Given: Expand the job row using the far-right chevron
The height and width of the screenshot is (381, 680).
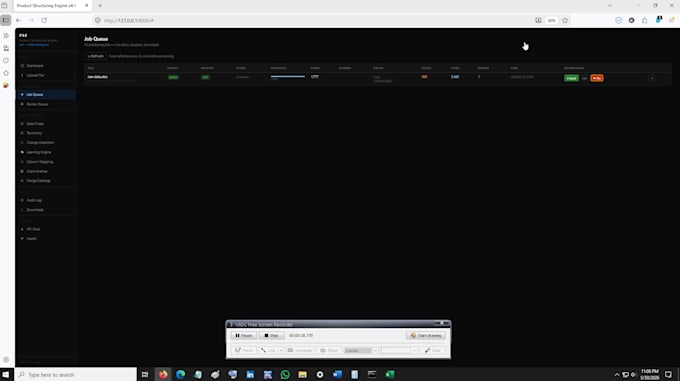Looking at the screenshot, I should click(652, 78).
